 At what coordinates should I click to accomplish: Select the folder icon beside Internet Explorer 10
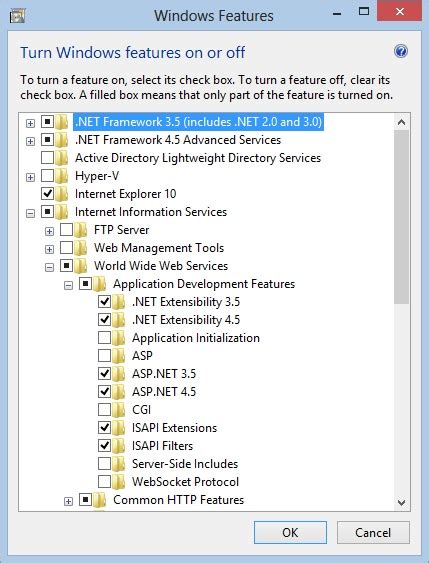[x=62, y=194]
